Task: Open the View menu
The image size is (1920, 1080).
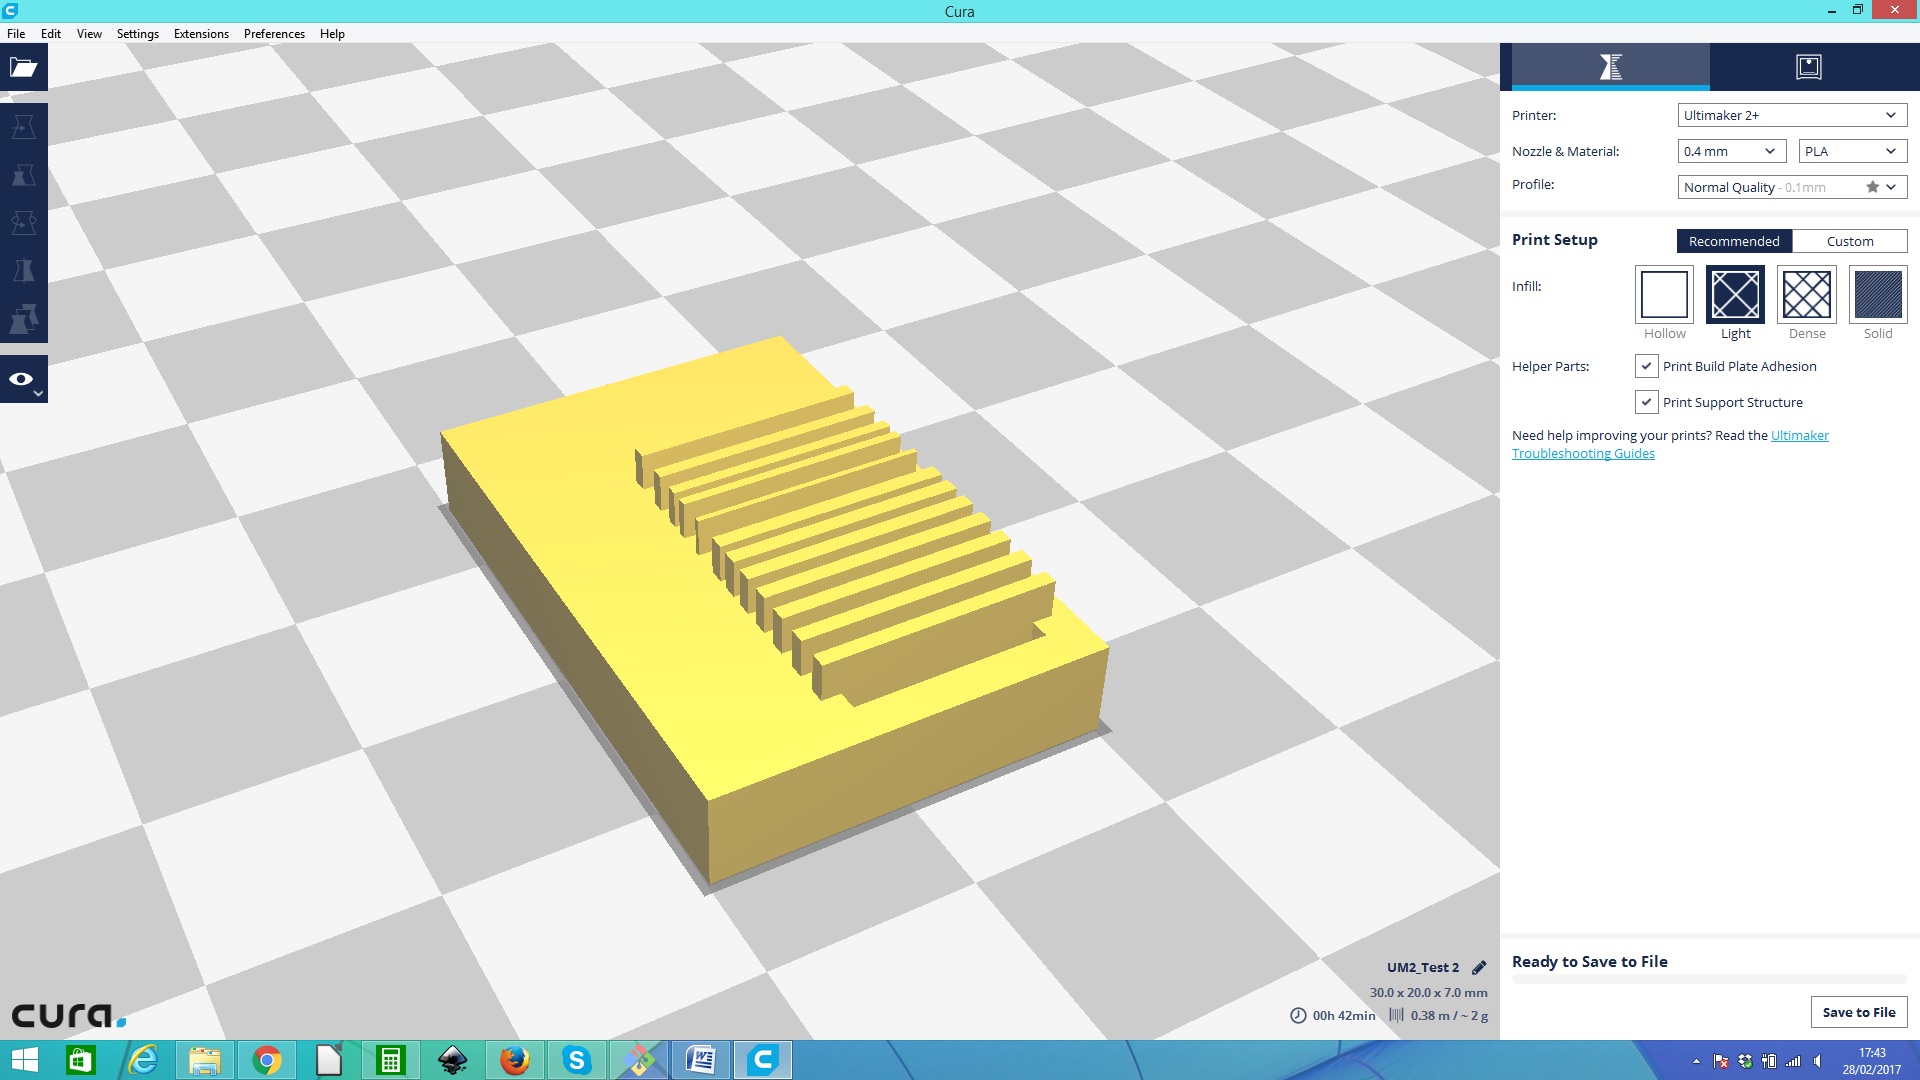Action: tap(89, 33)
